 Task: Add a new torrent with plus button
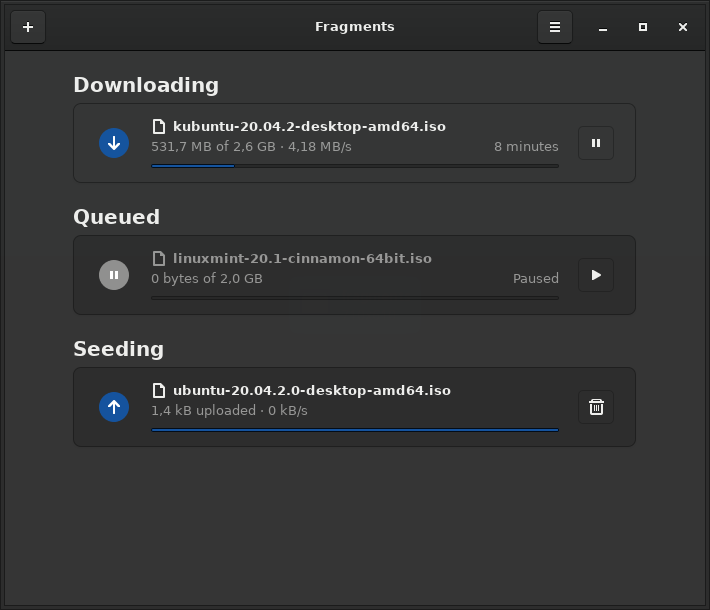coord(28,27)
